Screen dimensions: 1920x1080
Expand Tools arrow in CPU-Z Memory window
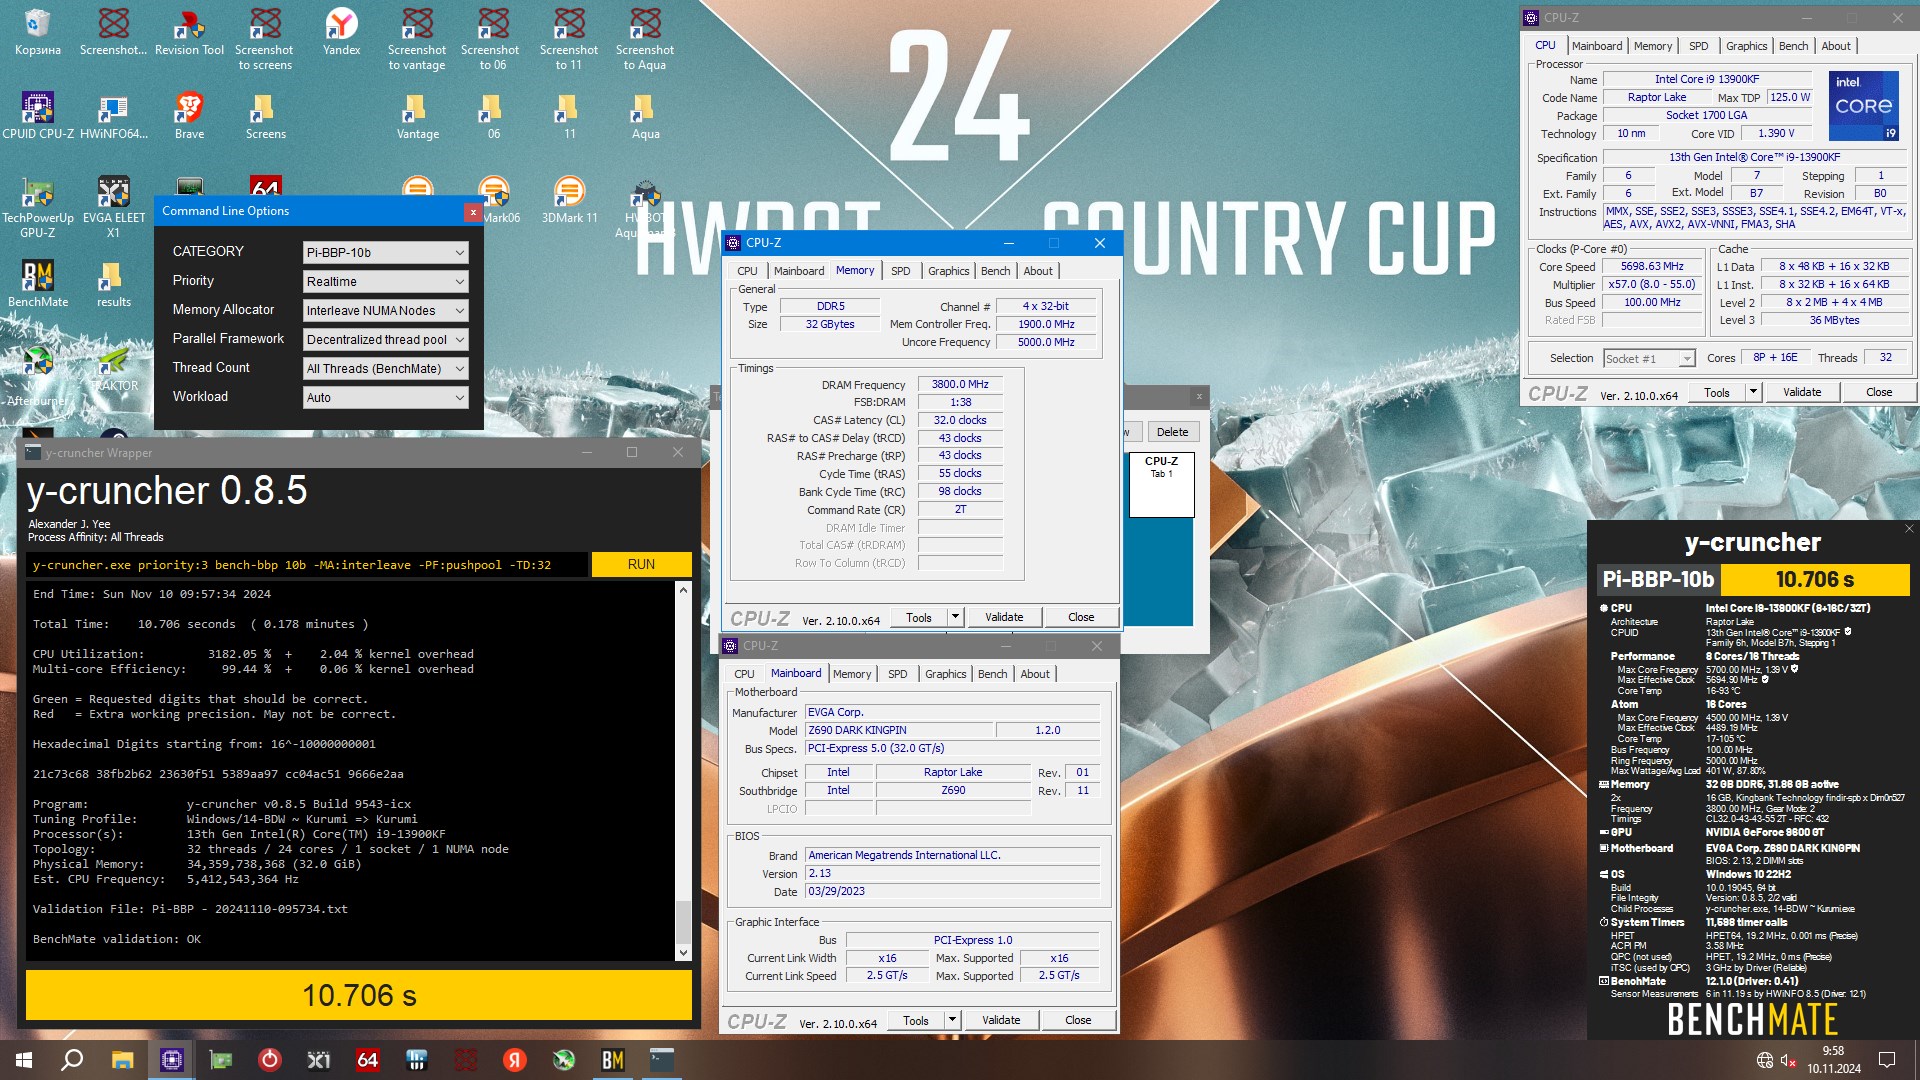[955, 617]
